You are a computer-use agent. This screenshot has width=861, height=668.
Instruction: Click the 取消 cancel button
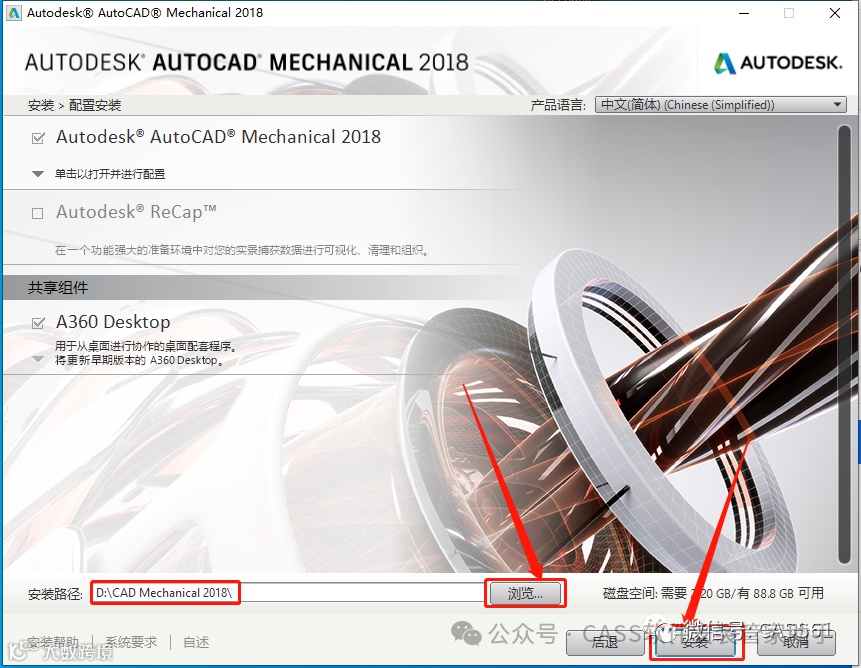click(x=796, y=642)
